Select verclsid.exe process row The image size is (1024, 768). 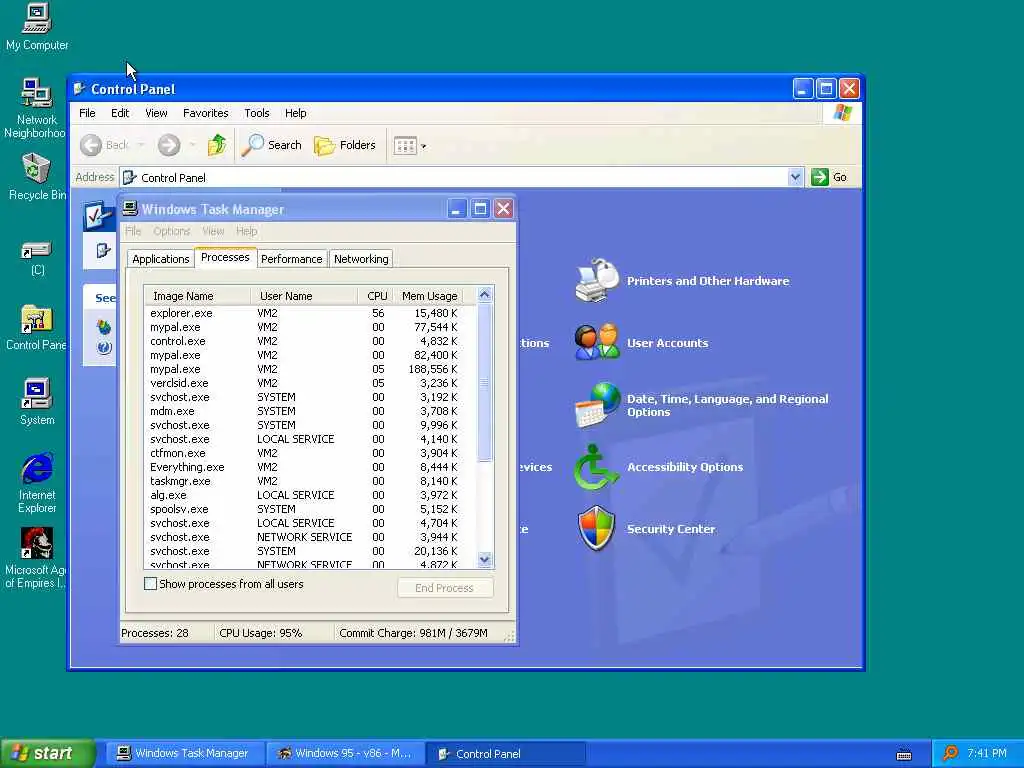click(x=310, y=383)
